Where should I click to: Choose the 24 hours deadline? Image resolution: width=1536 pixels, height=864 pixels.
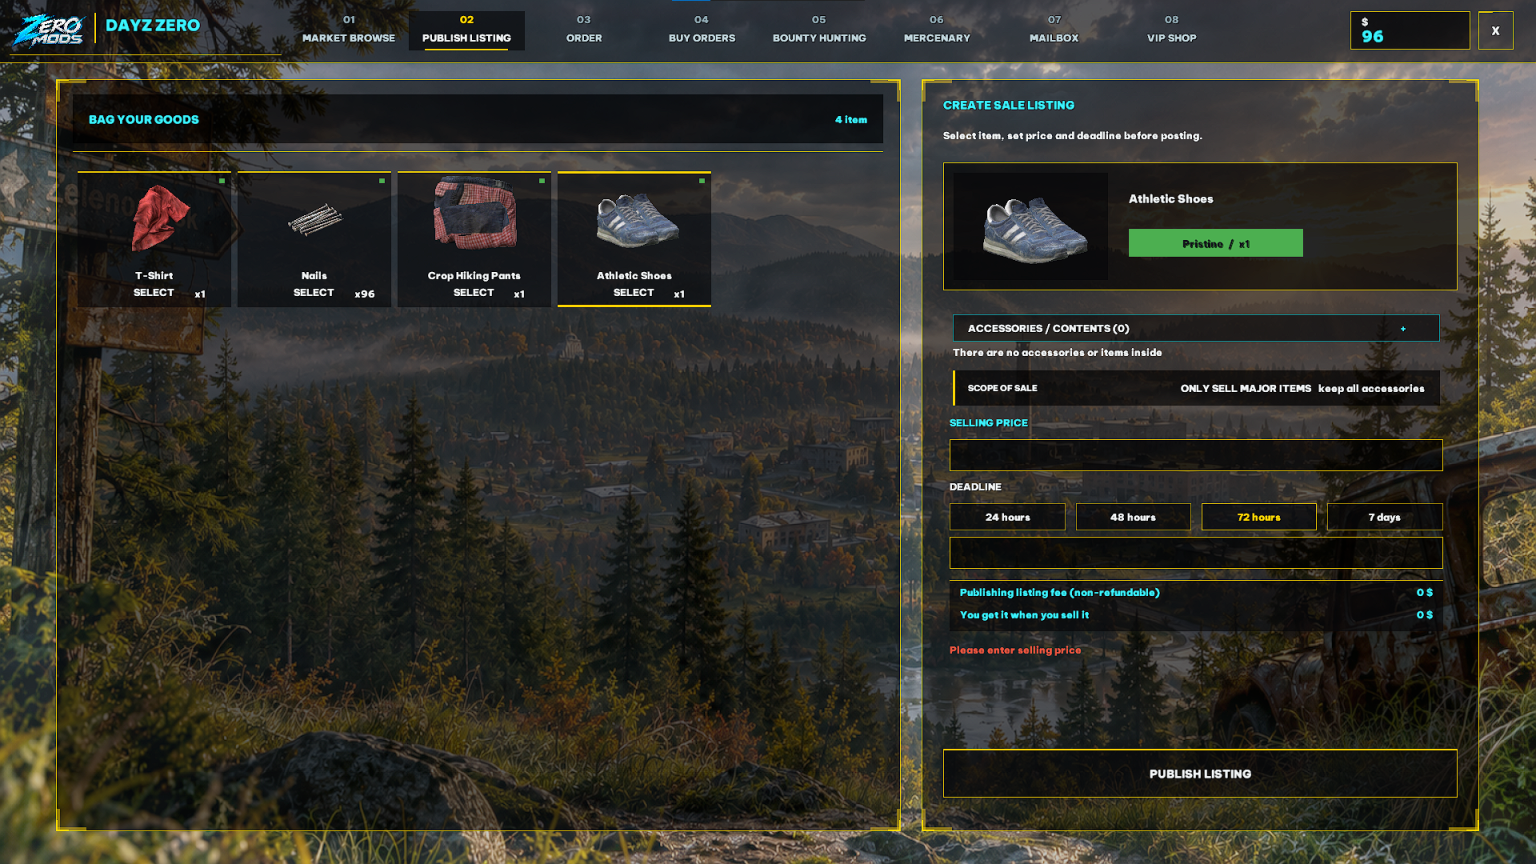pyautogui.click(x=1007, y=517)
